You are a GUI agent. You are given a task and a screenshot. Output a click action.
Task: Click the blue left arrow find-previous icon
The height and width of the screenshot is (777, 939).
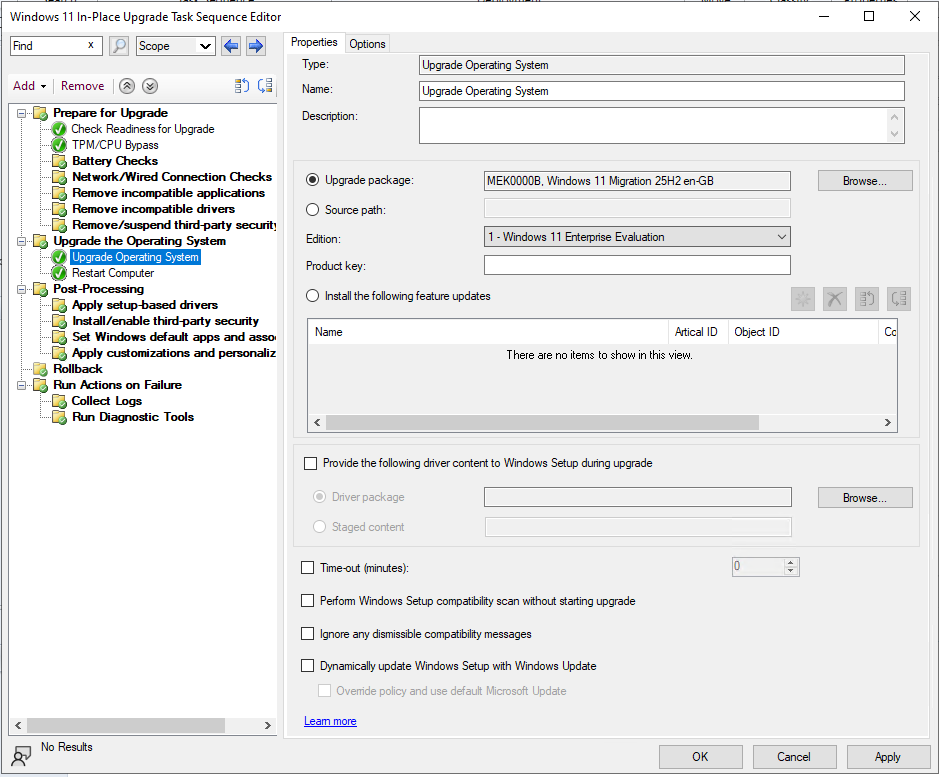point(231,46)
